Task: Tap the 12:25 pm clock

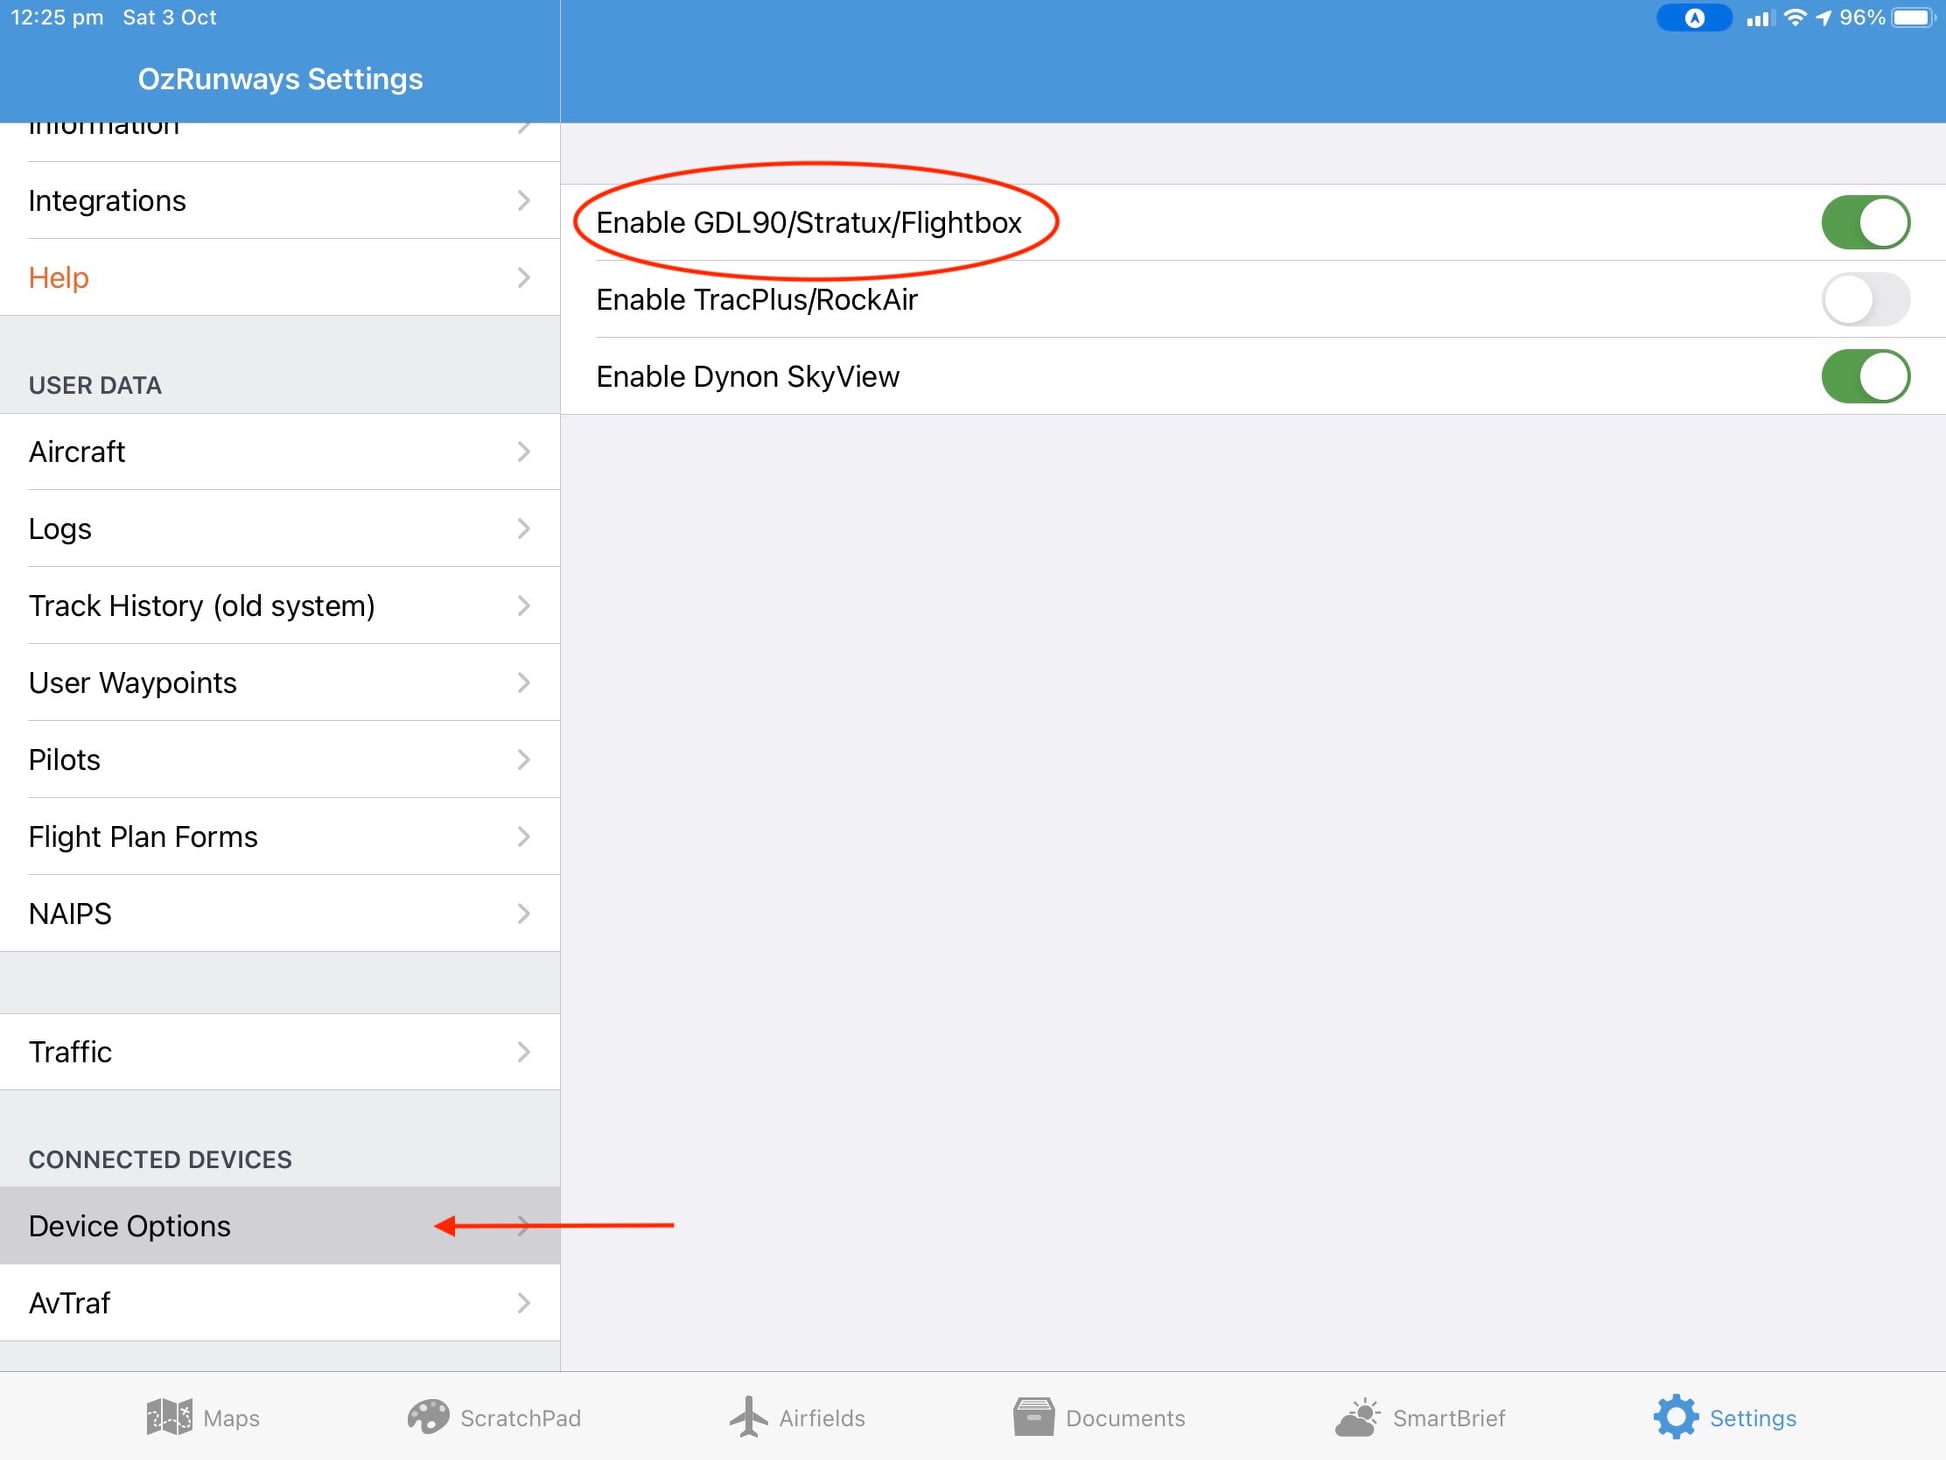Action: coord(57,18)
